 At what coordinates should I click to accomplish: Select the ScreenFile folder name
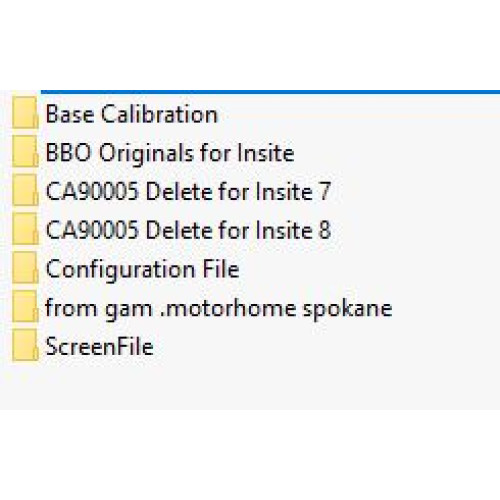pos(99,346)
